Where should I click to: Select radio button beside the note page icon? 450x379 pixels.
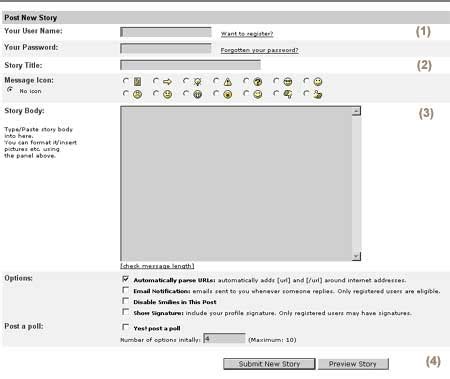click(126, 81)
